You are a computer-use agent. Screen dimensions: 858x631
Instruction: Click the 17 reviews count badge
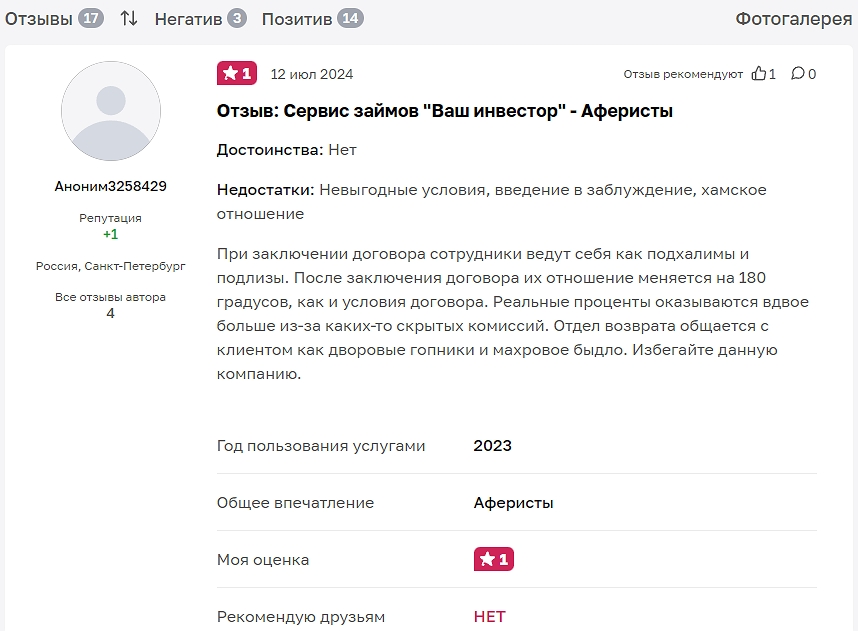click(x=91, y=18)
